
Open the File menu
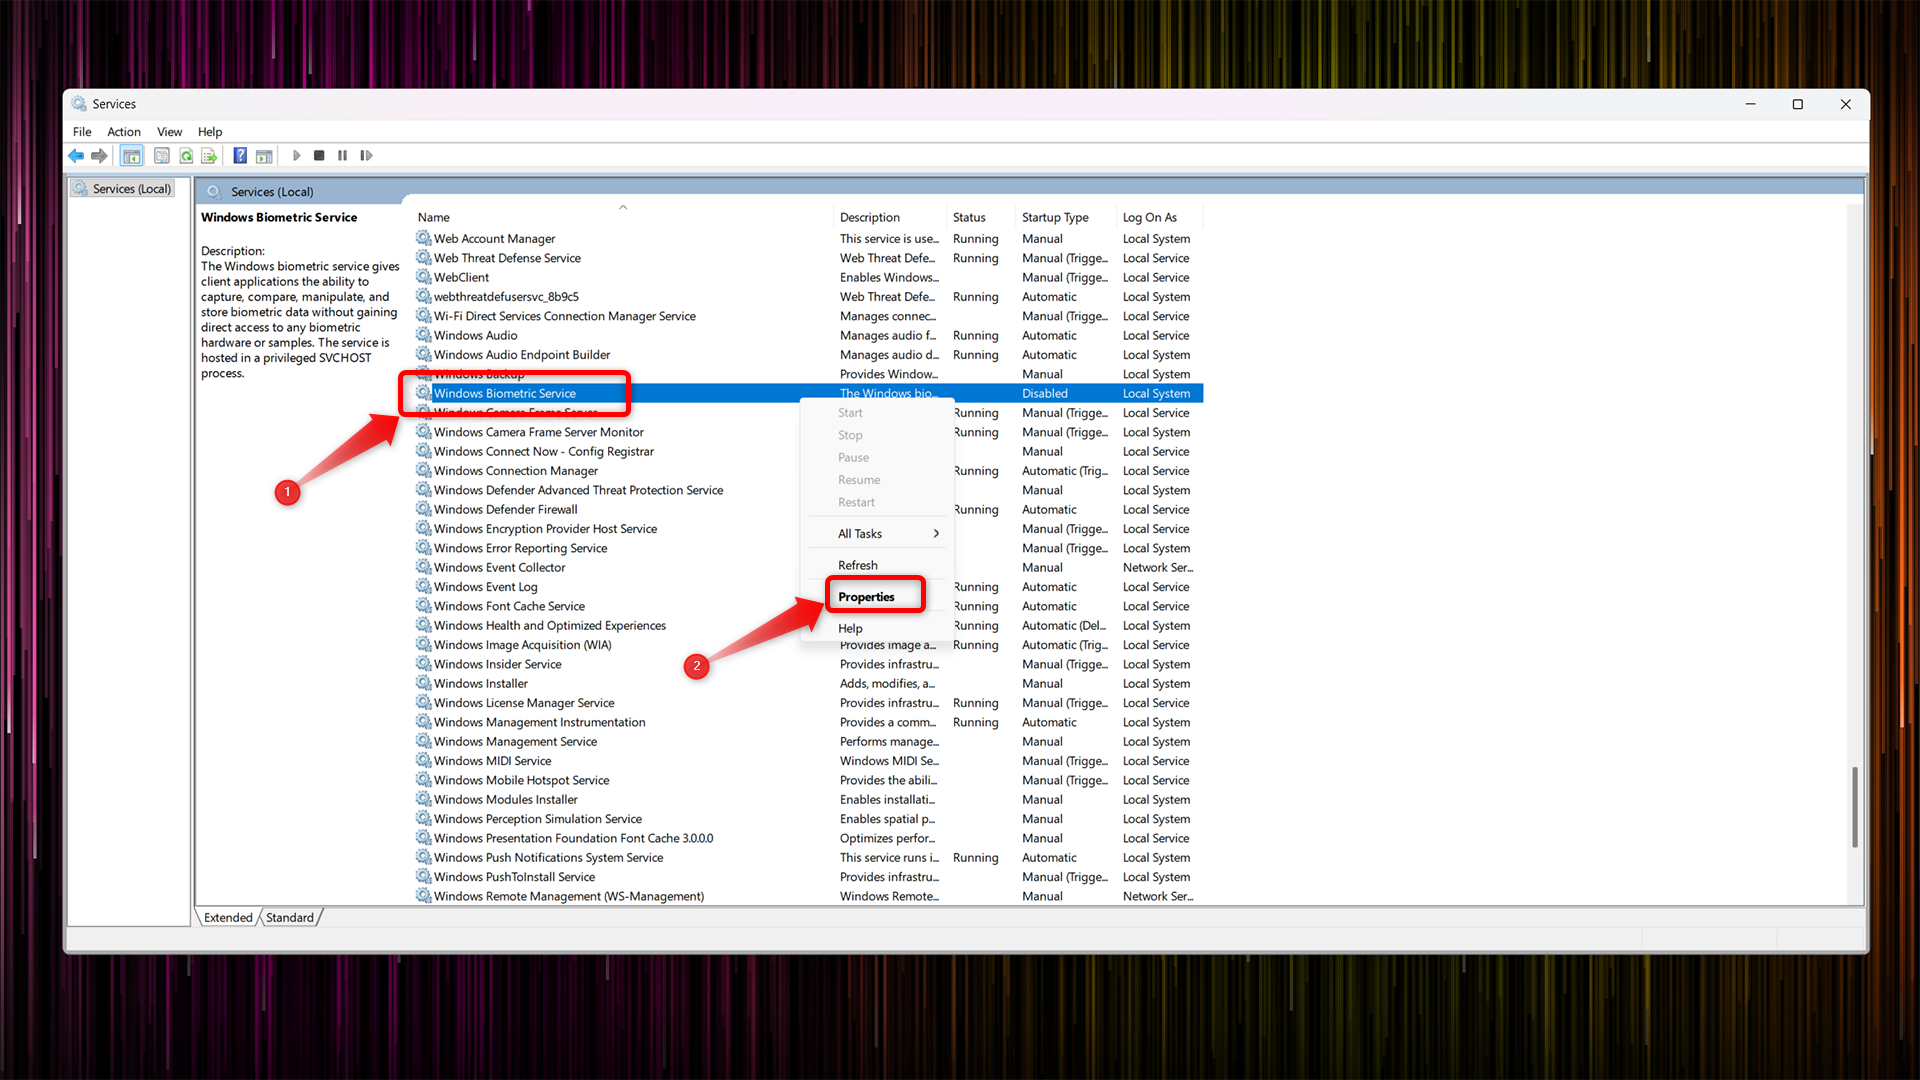point(82,132)
